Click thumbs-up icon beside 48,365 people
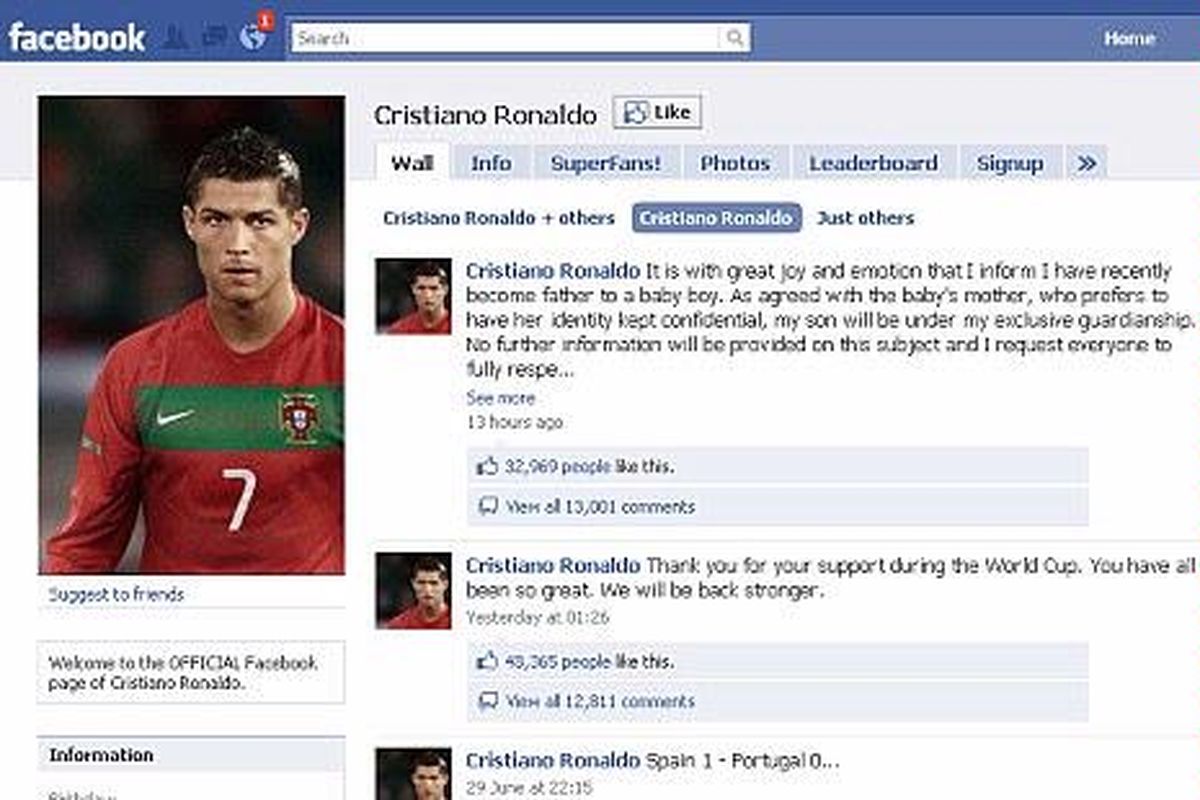 [x=487, y=661]
